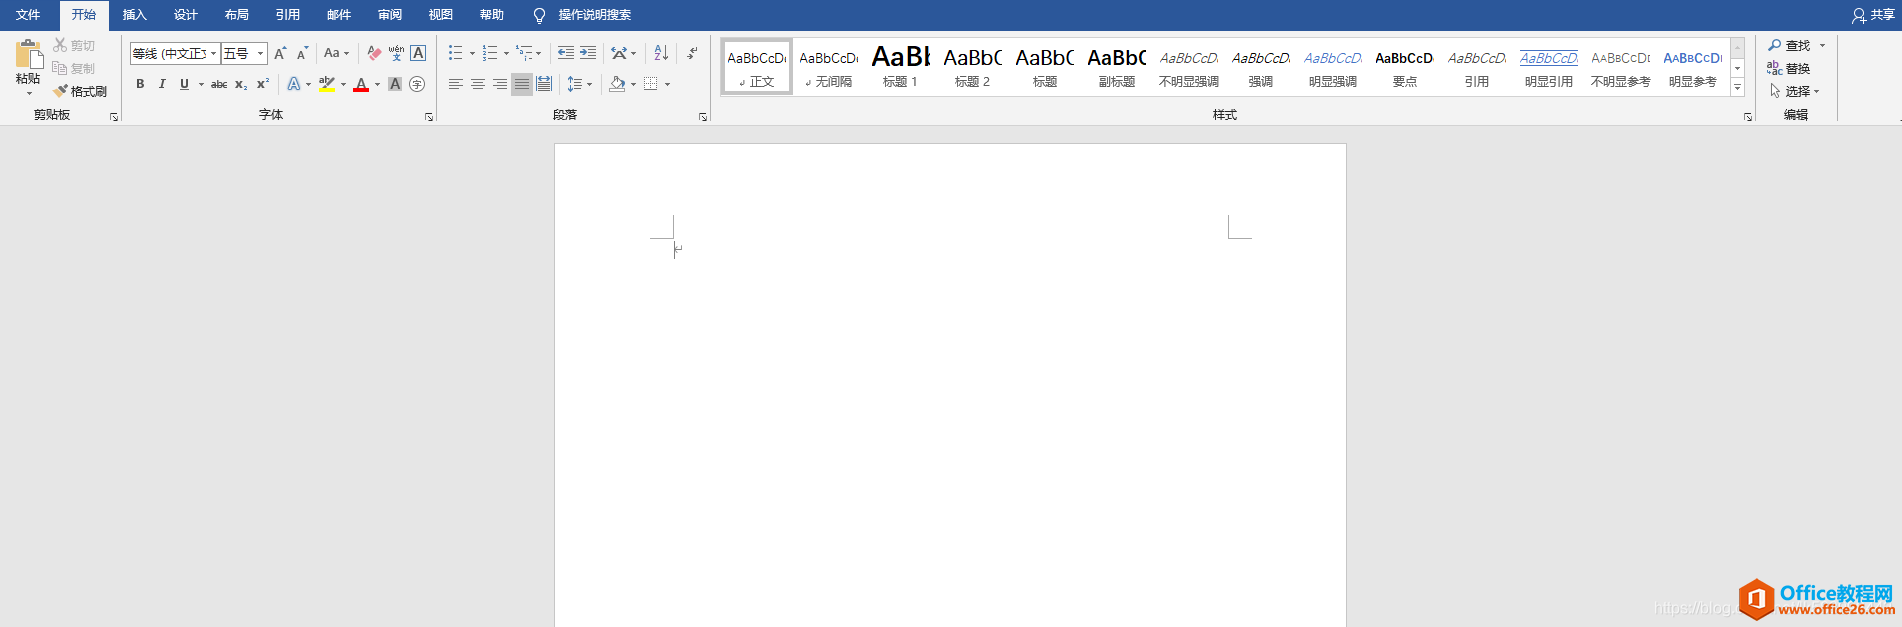
Task: Apply character border icon
Action: pos(418,53)
